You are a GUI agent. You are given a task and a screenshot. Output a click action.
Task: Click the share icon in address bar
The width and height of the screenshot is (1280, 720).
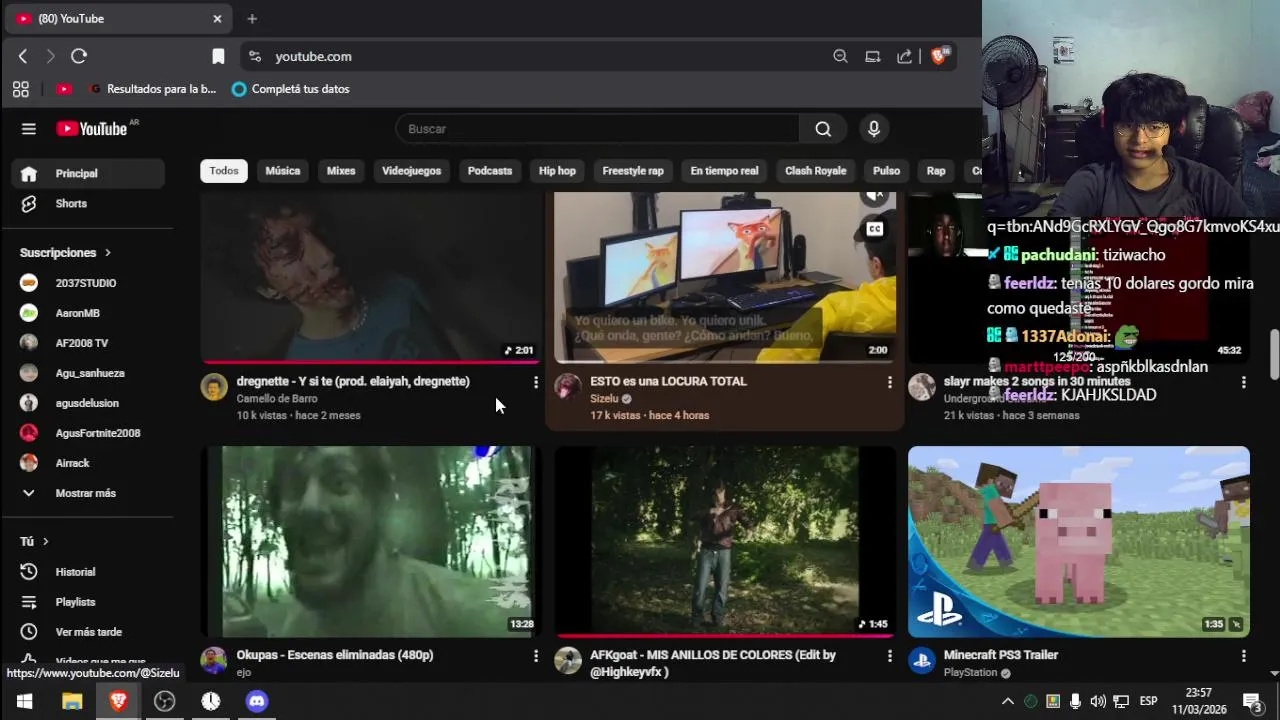pos(905,57)
